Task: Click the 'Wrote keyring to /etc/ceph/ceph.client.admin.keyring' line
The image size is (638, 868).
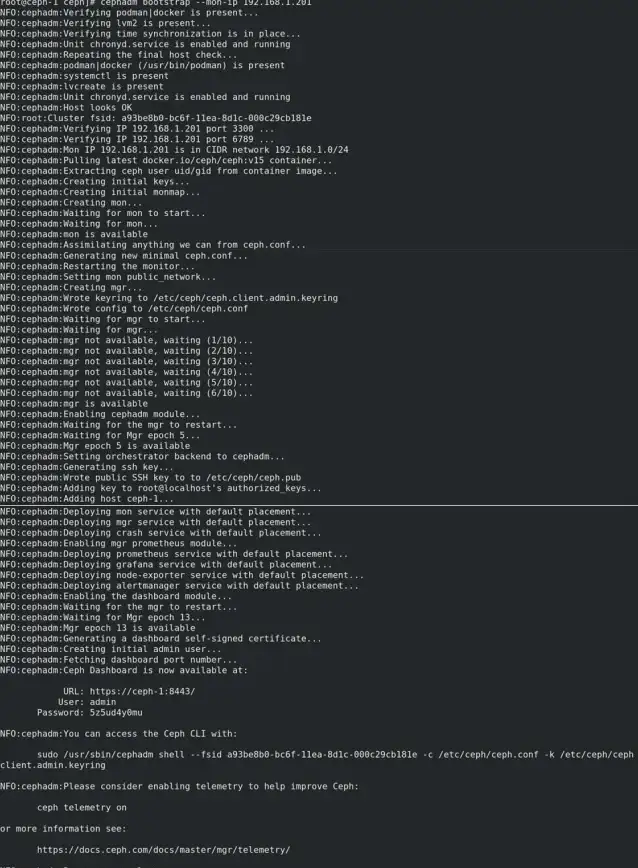Action: (x=169, y=298)
